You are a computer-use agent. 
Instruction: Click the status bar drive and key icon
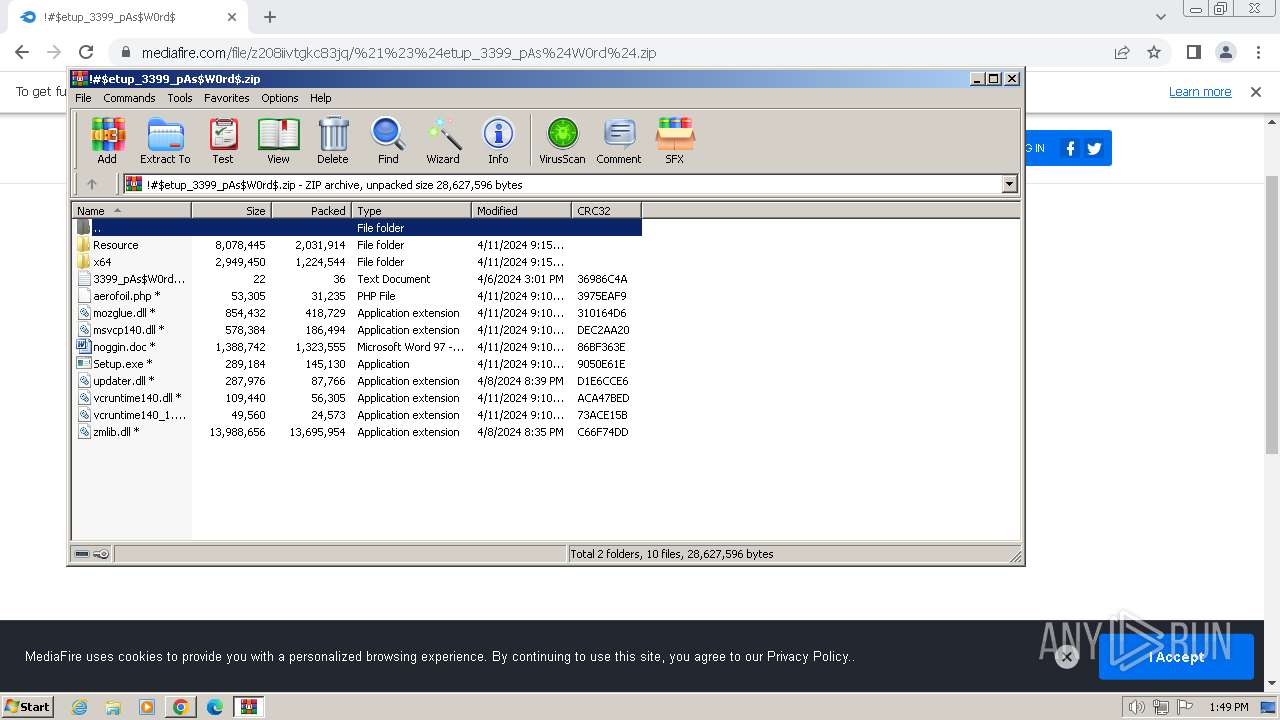click(92, 554)
